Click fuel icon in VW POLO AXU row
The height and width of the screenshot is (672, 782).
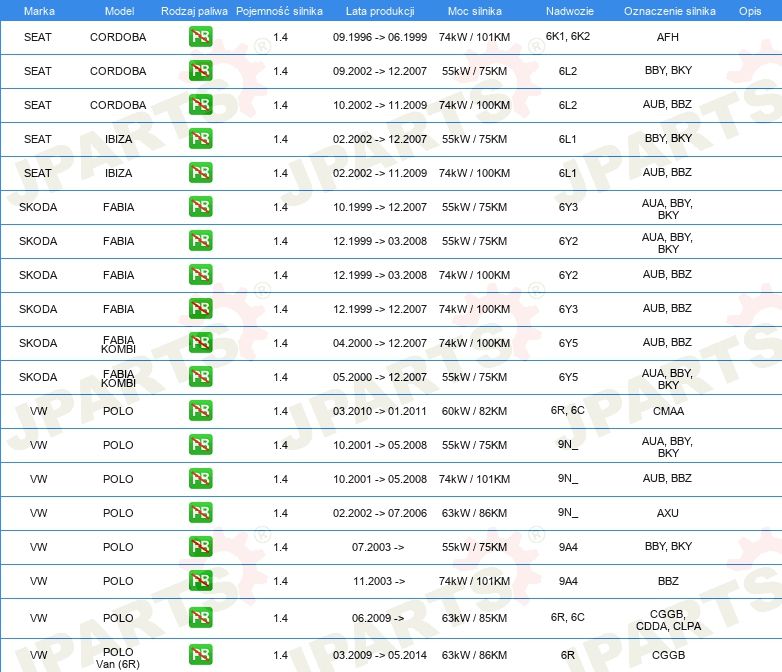tap(200, 512)
